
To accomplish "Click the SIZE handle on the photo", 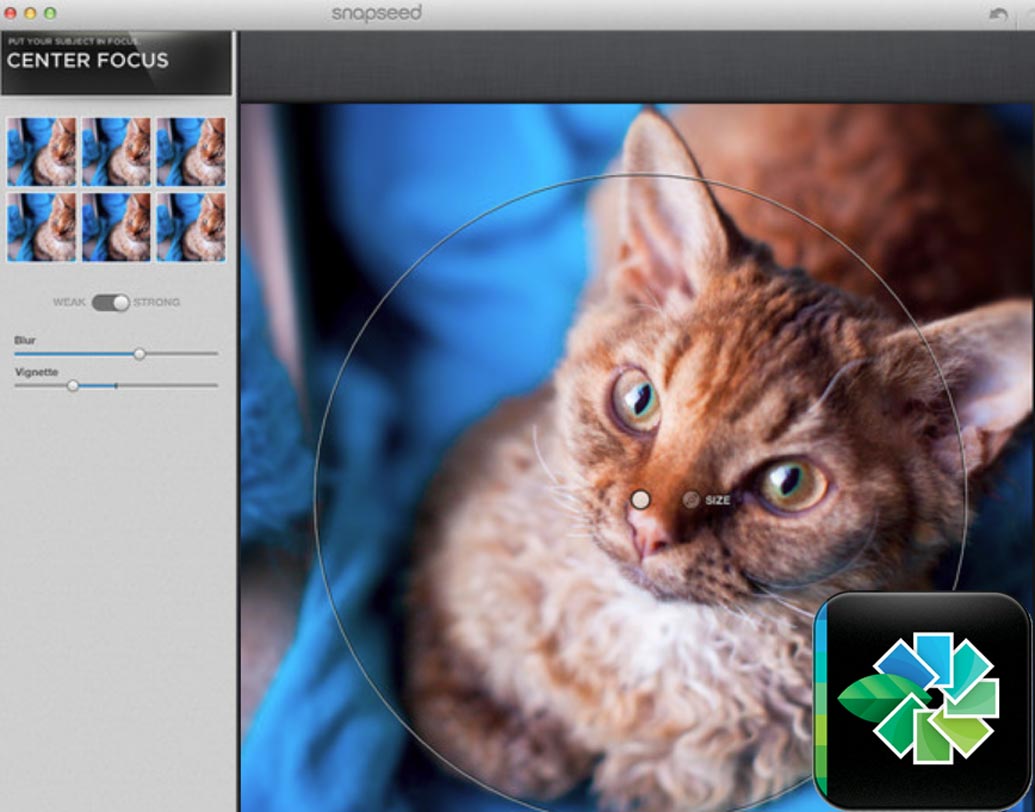I will tap(691, 499).
